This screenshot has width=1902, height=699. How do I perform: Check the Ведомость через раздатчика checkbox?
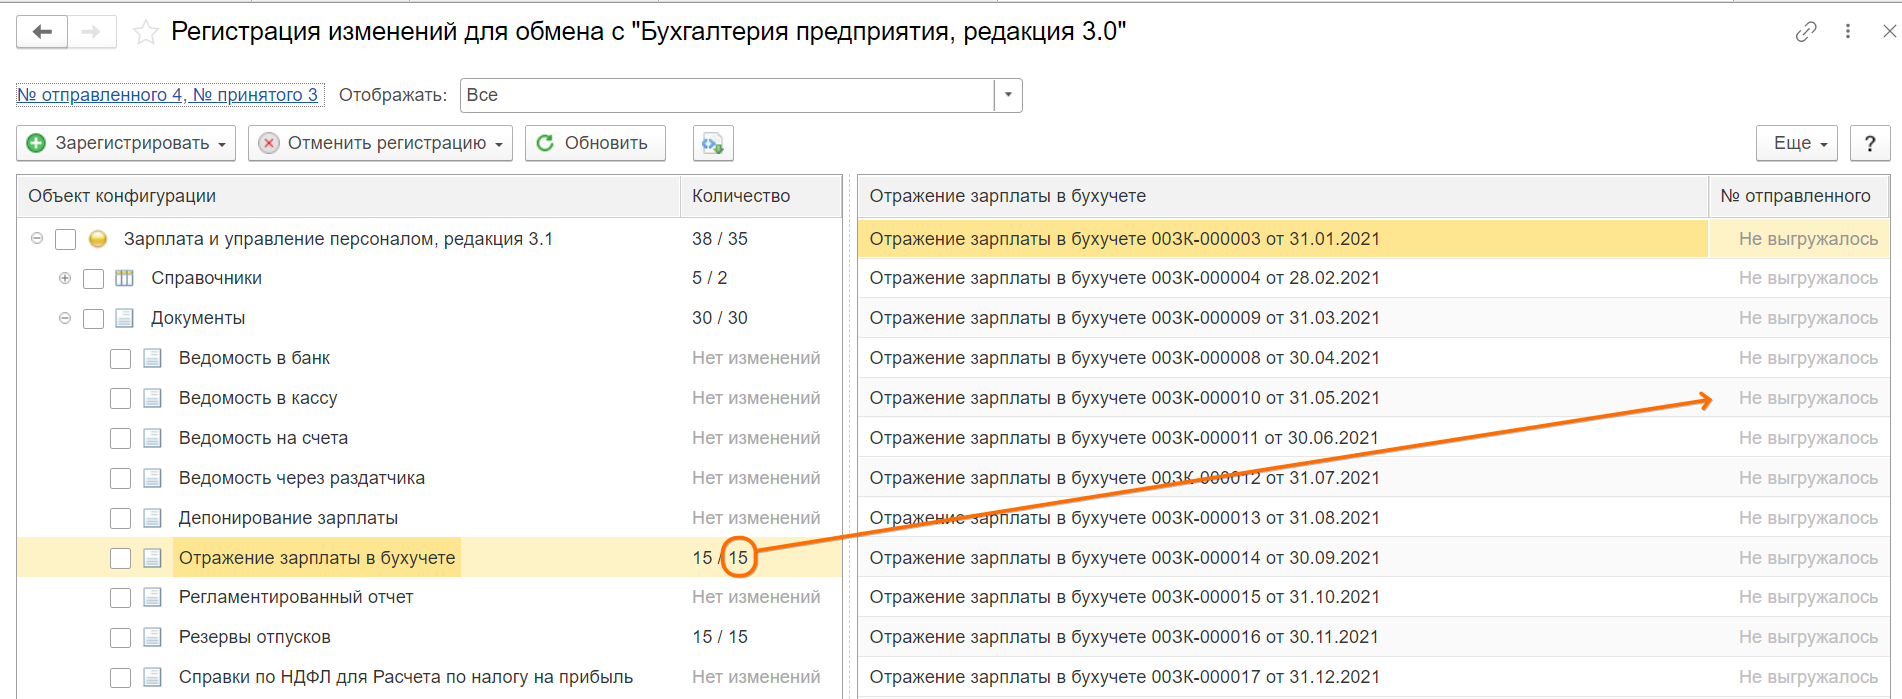pos(121,478)
